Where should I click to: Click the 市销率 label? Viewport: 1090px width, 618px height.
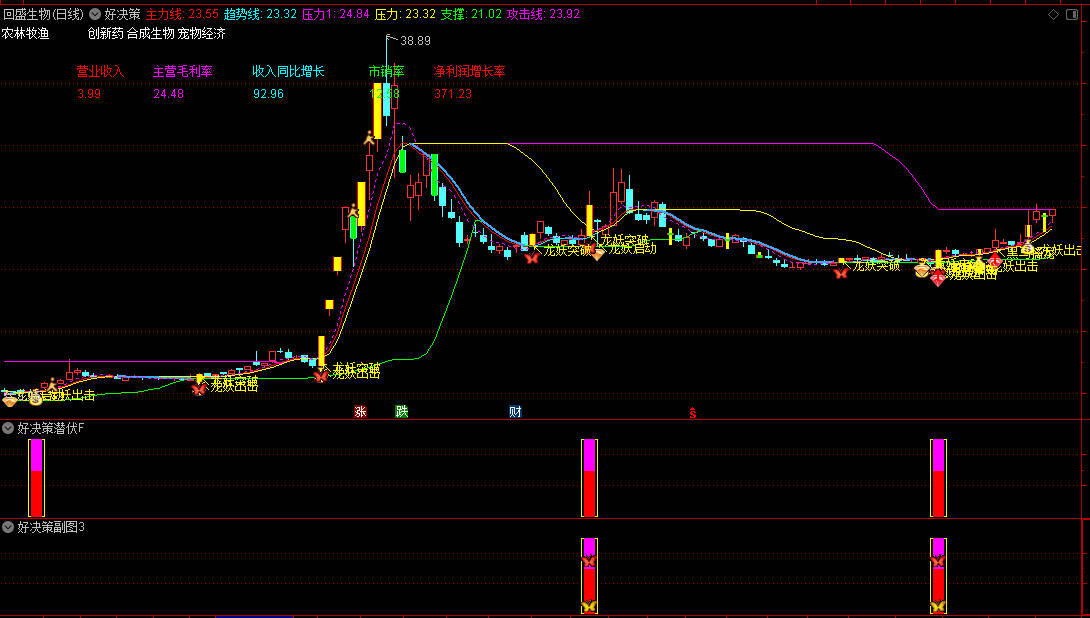point(387,71)
